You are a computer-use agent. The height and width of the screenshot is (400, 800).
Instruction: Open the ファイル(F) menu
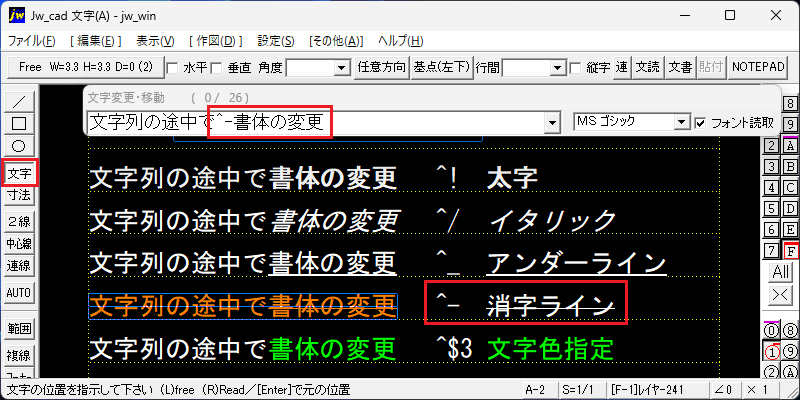click(32, 41)
